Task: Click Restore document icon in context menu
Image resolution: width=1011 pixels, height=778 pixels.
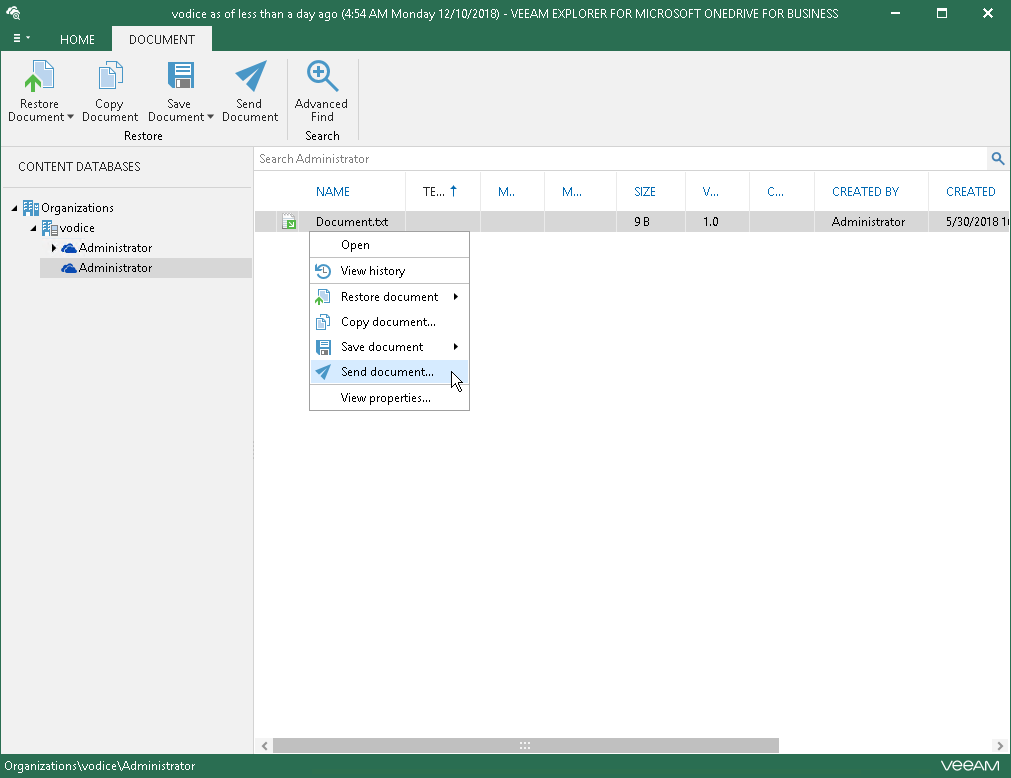Action: click(x=322, y=297)
